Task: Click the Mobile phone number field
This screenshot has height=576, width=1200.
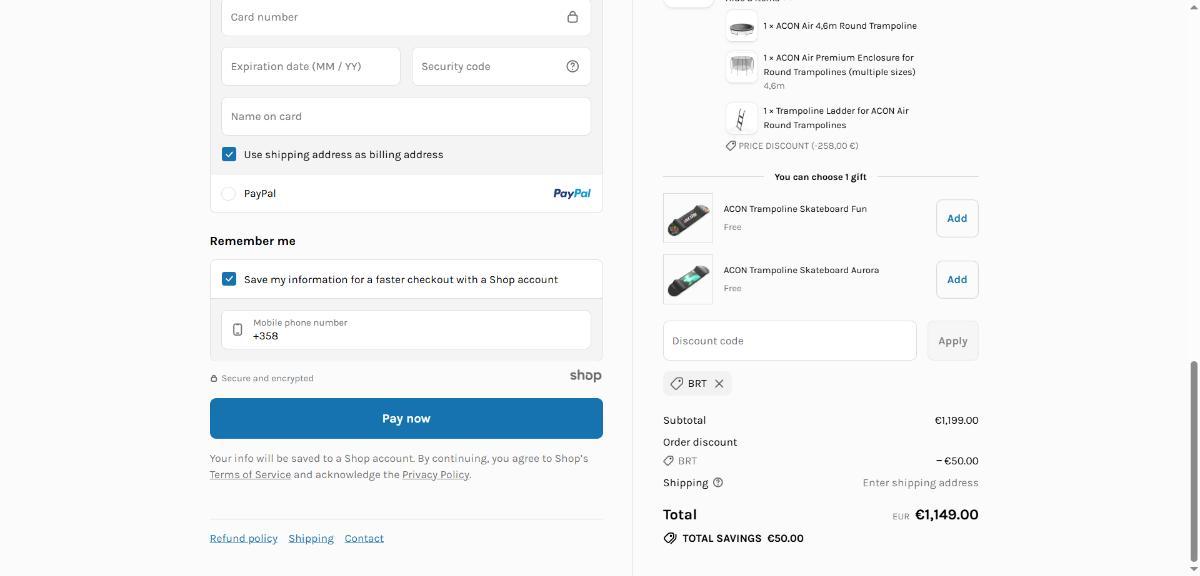Action: 415,330
